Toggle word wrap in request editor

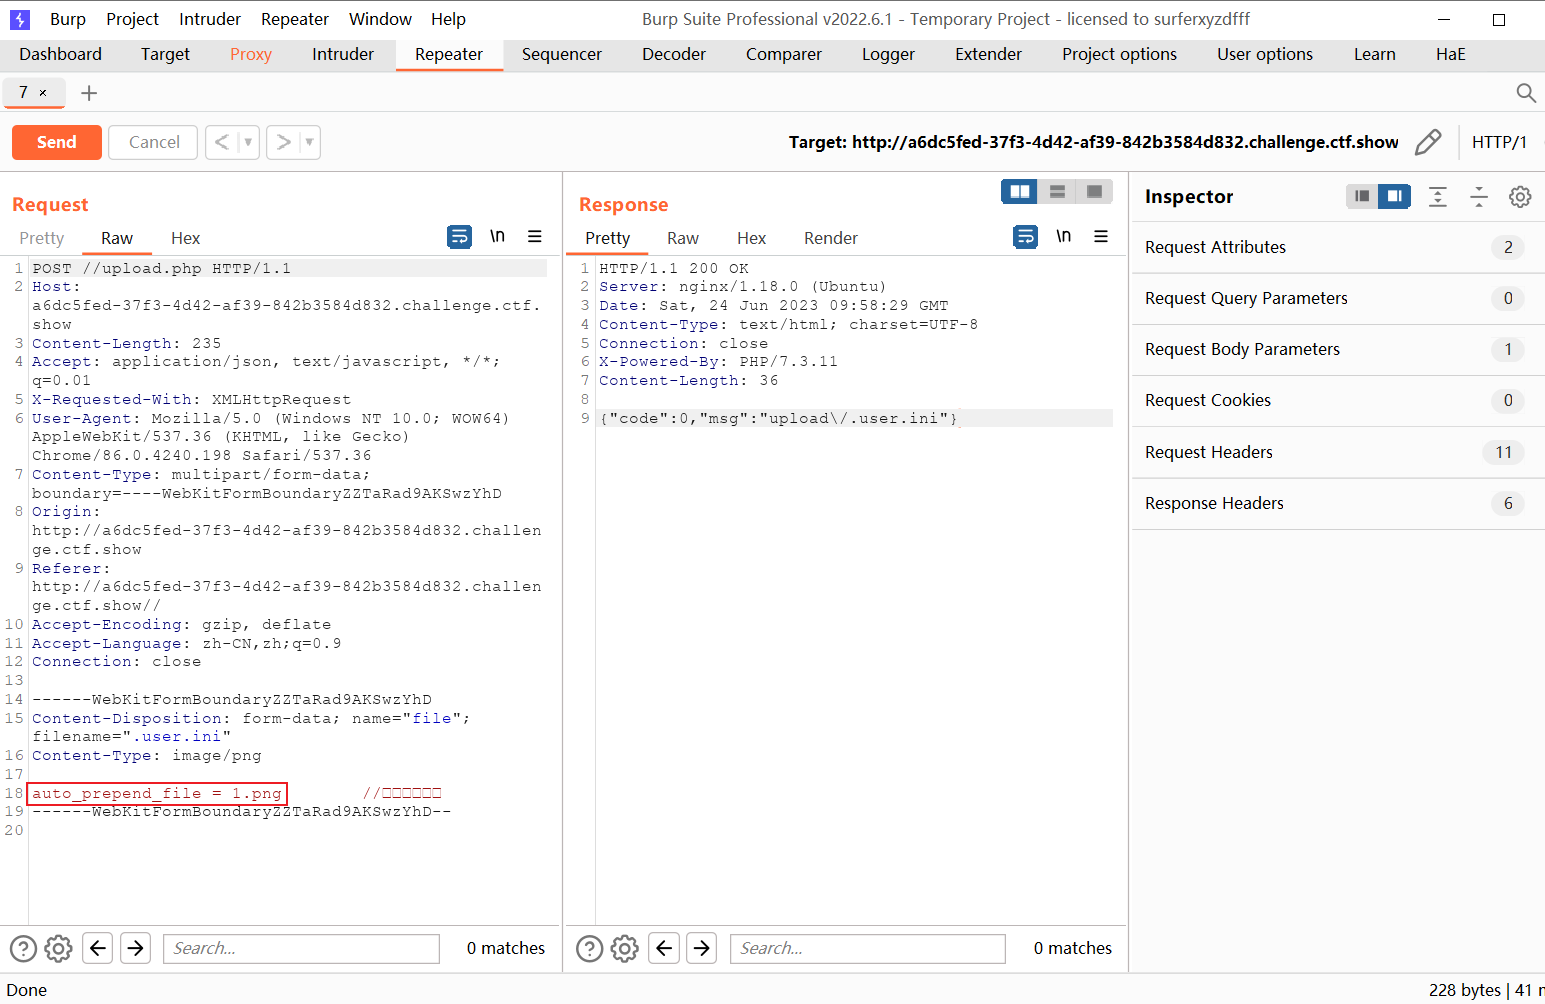[459, 236]
